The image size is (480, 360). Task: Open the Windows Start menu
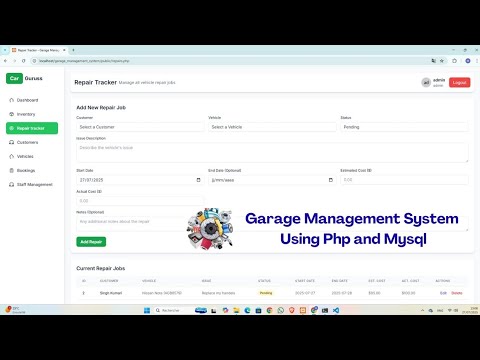pos(147,310)
